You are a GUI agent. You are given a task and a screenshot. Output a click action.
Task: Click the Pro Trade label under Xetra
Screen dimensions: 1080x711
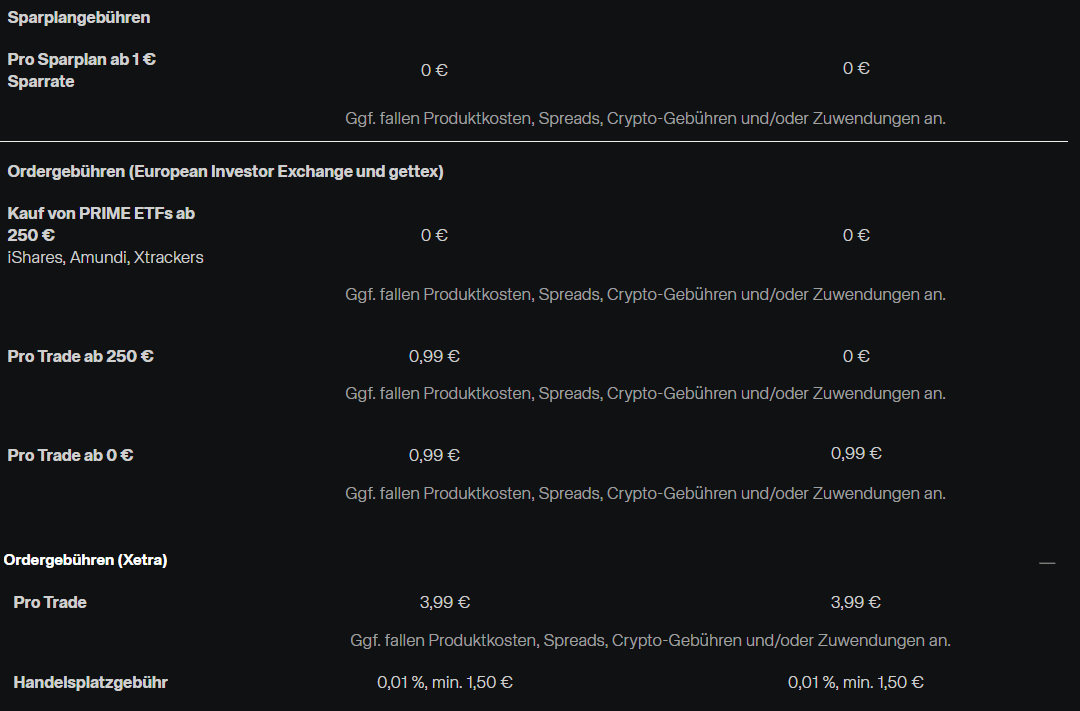point(50,602)
